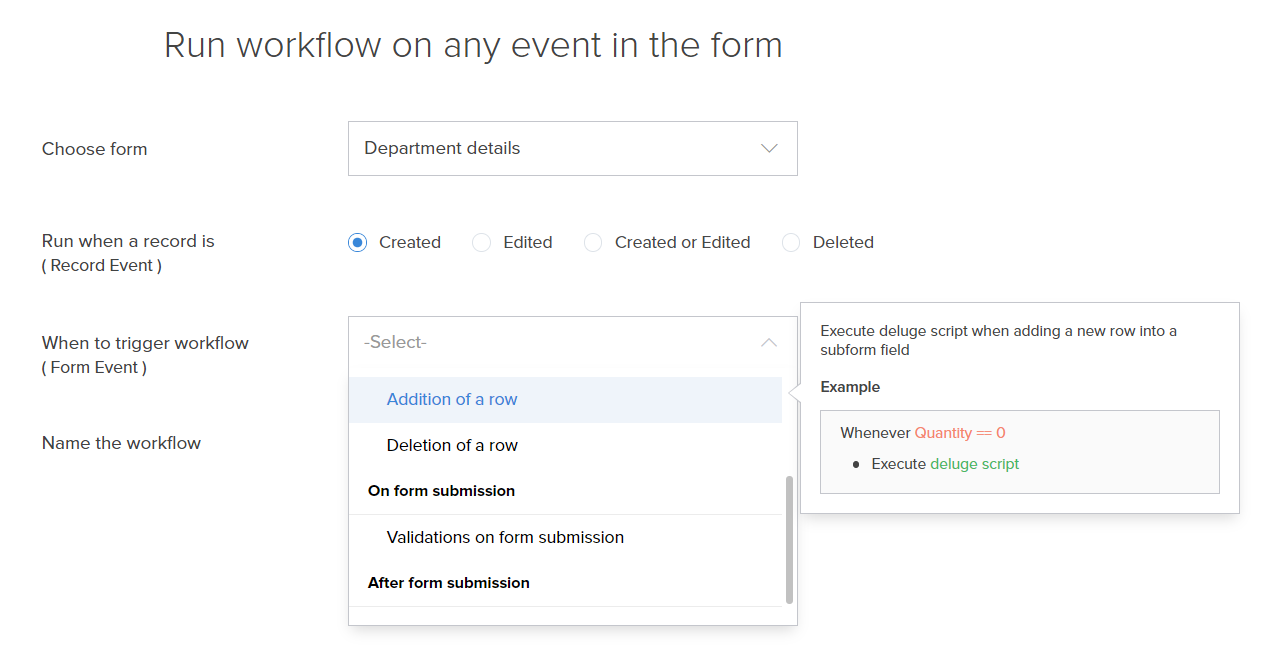The height and width of the screenshot is (649, 1267).
Task: Click the Run when a record is label
Action: coord(128,241)
